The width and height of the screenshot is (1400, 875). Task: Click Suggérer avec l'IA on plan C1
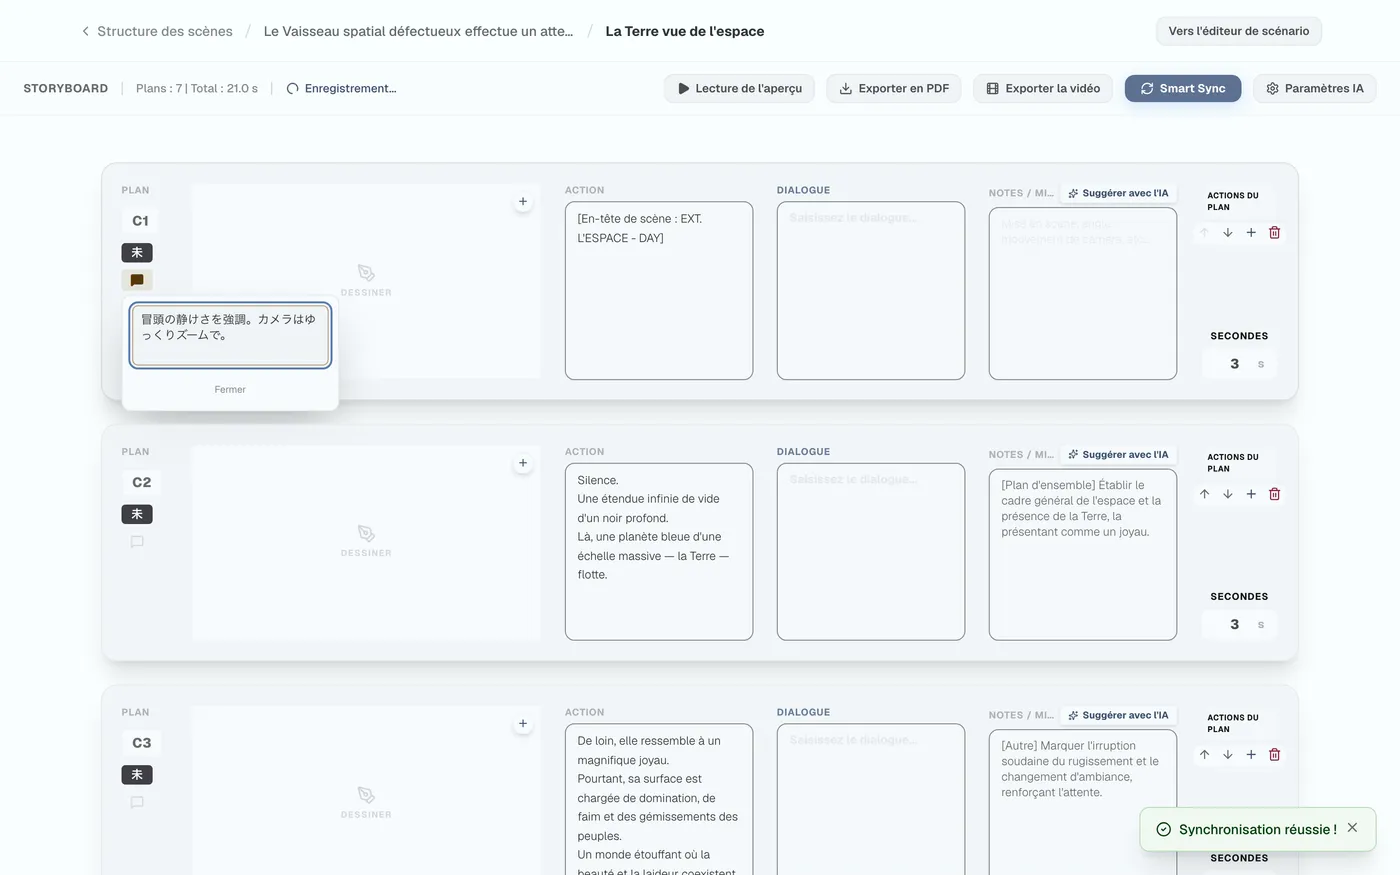(1118, 193)
